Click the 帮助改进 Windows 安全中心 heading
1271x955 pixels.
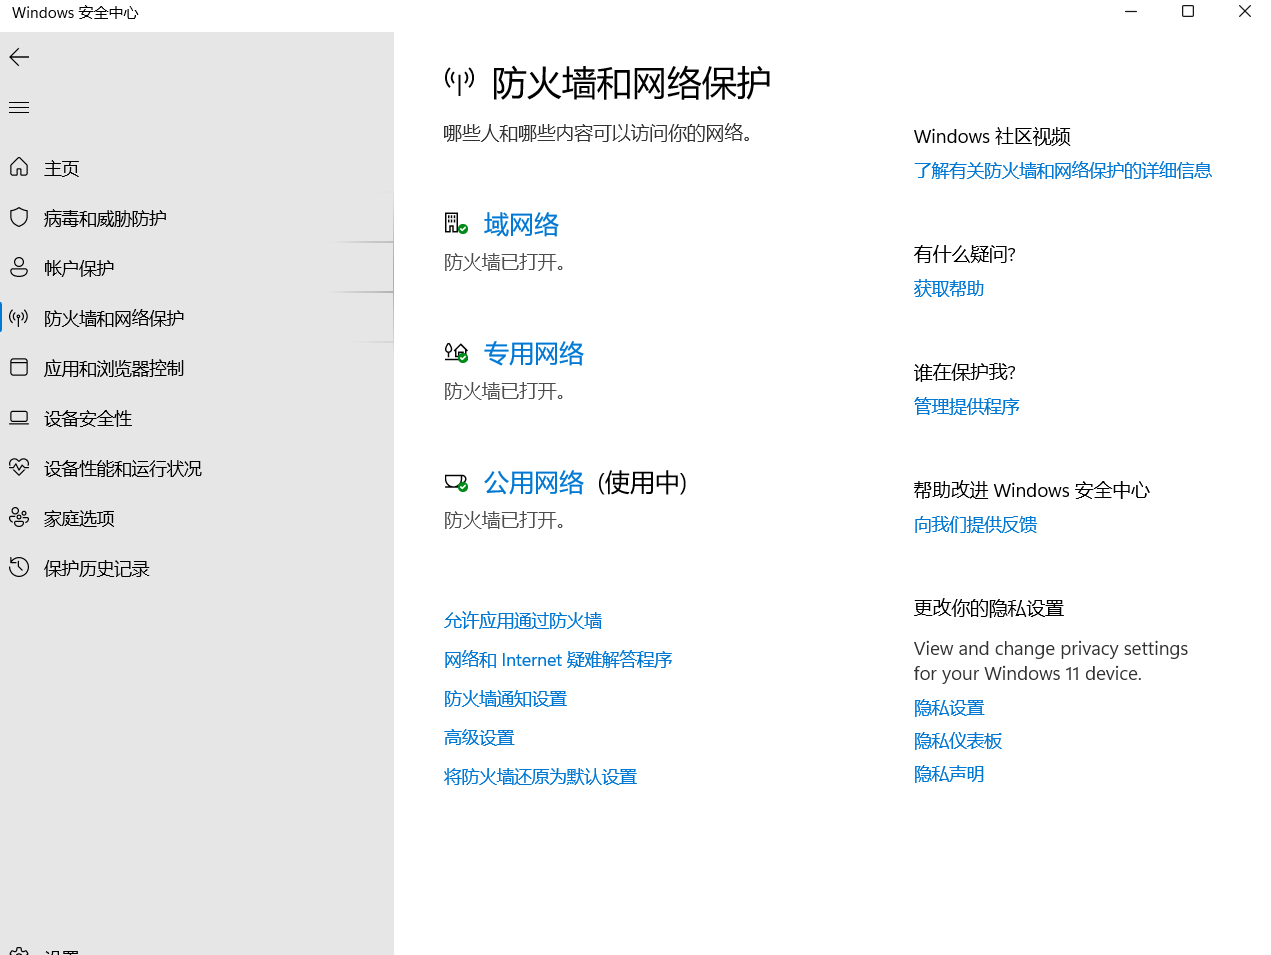pos(1032,491)
